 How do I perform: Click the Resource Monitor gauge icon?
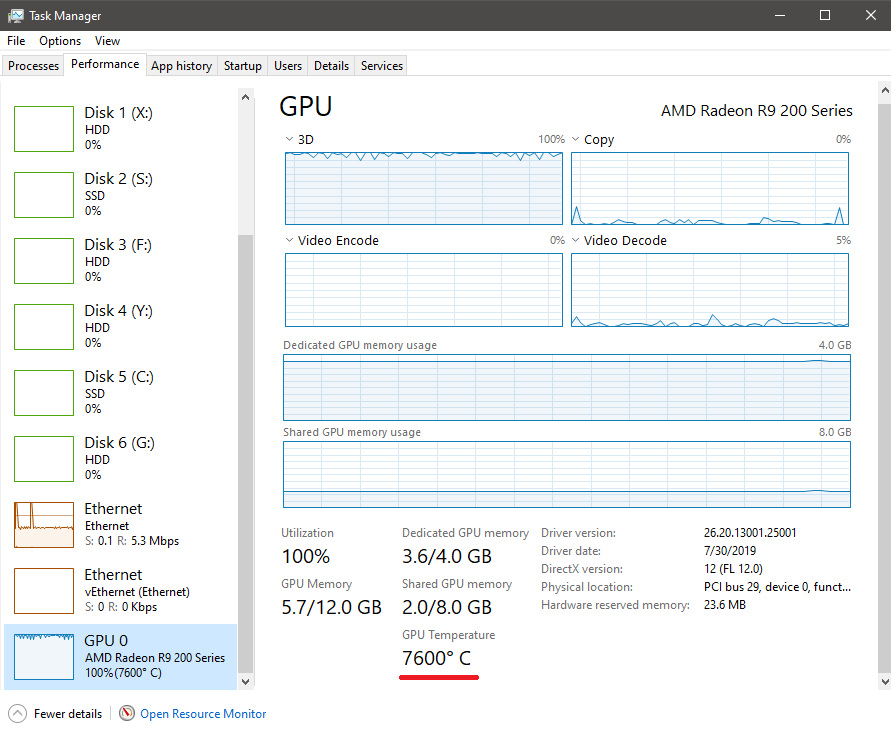(x=127, y=713)
